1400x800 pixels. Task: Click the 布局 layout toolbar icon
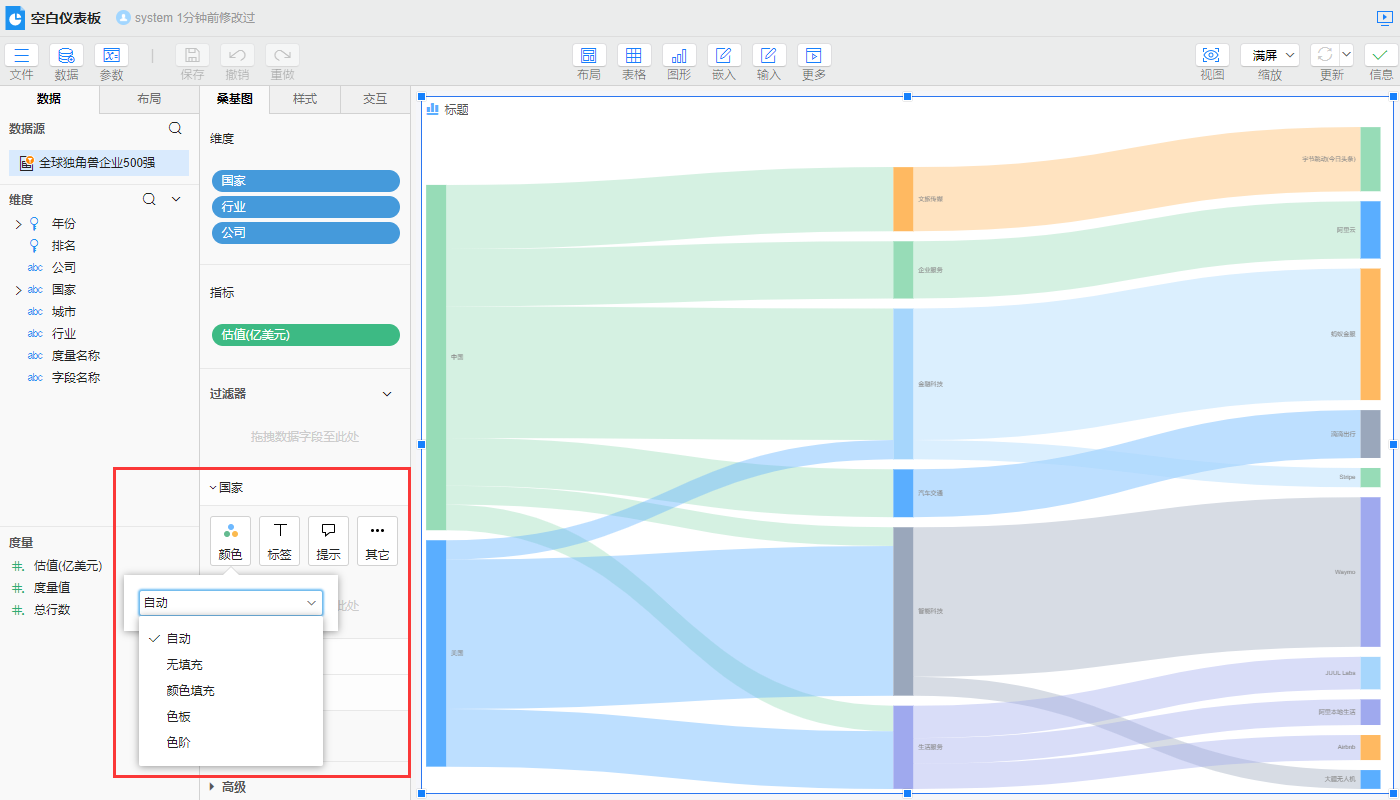tap(589, 56)
